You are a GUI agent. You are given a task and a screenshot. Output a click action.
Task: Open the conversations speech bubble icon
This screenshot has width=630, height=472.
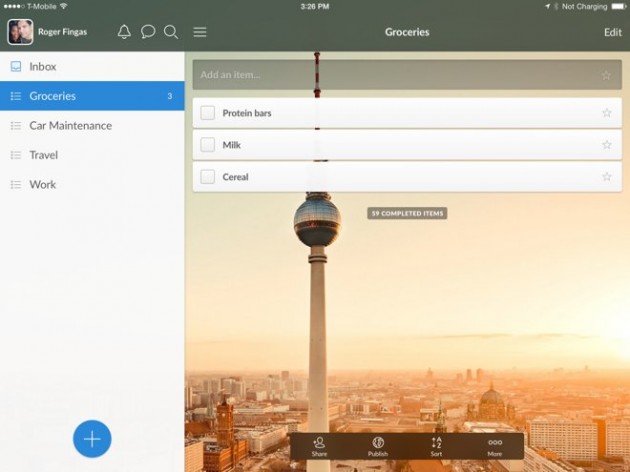click(148, 32)
